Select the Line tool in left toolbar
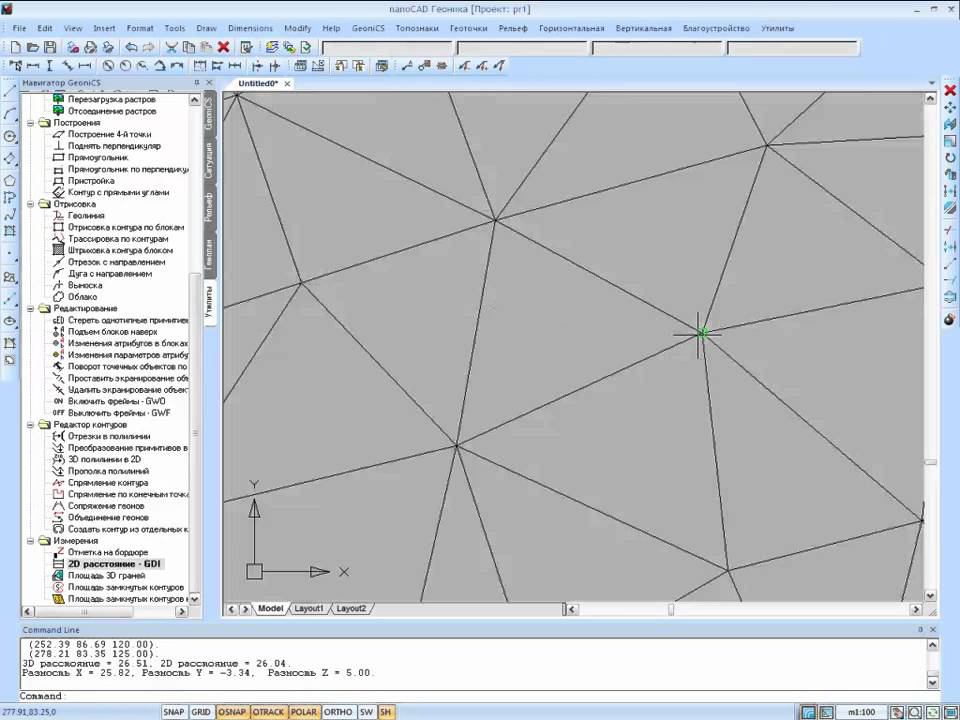 (x=10, y=91)
